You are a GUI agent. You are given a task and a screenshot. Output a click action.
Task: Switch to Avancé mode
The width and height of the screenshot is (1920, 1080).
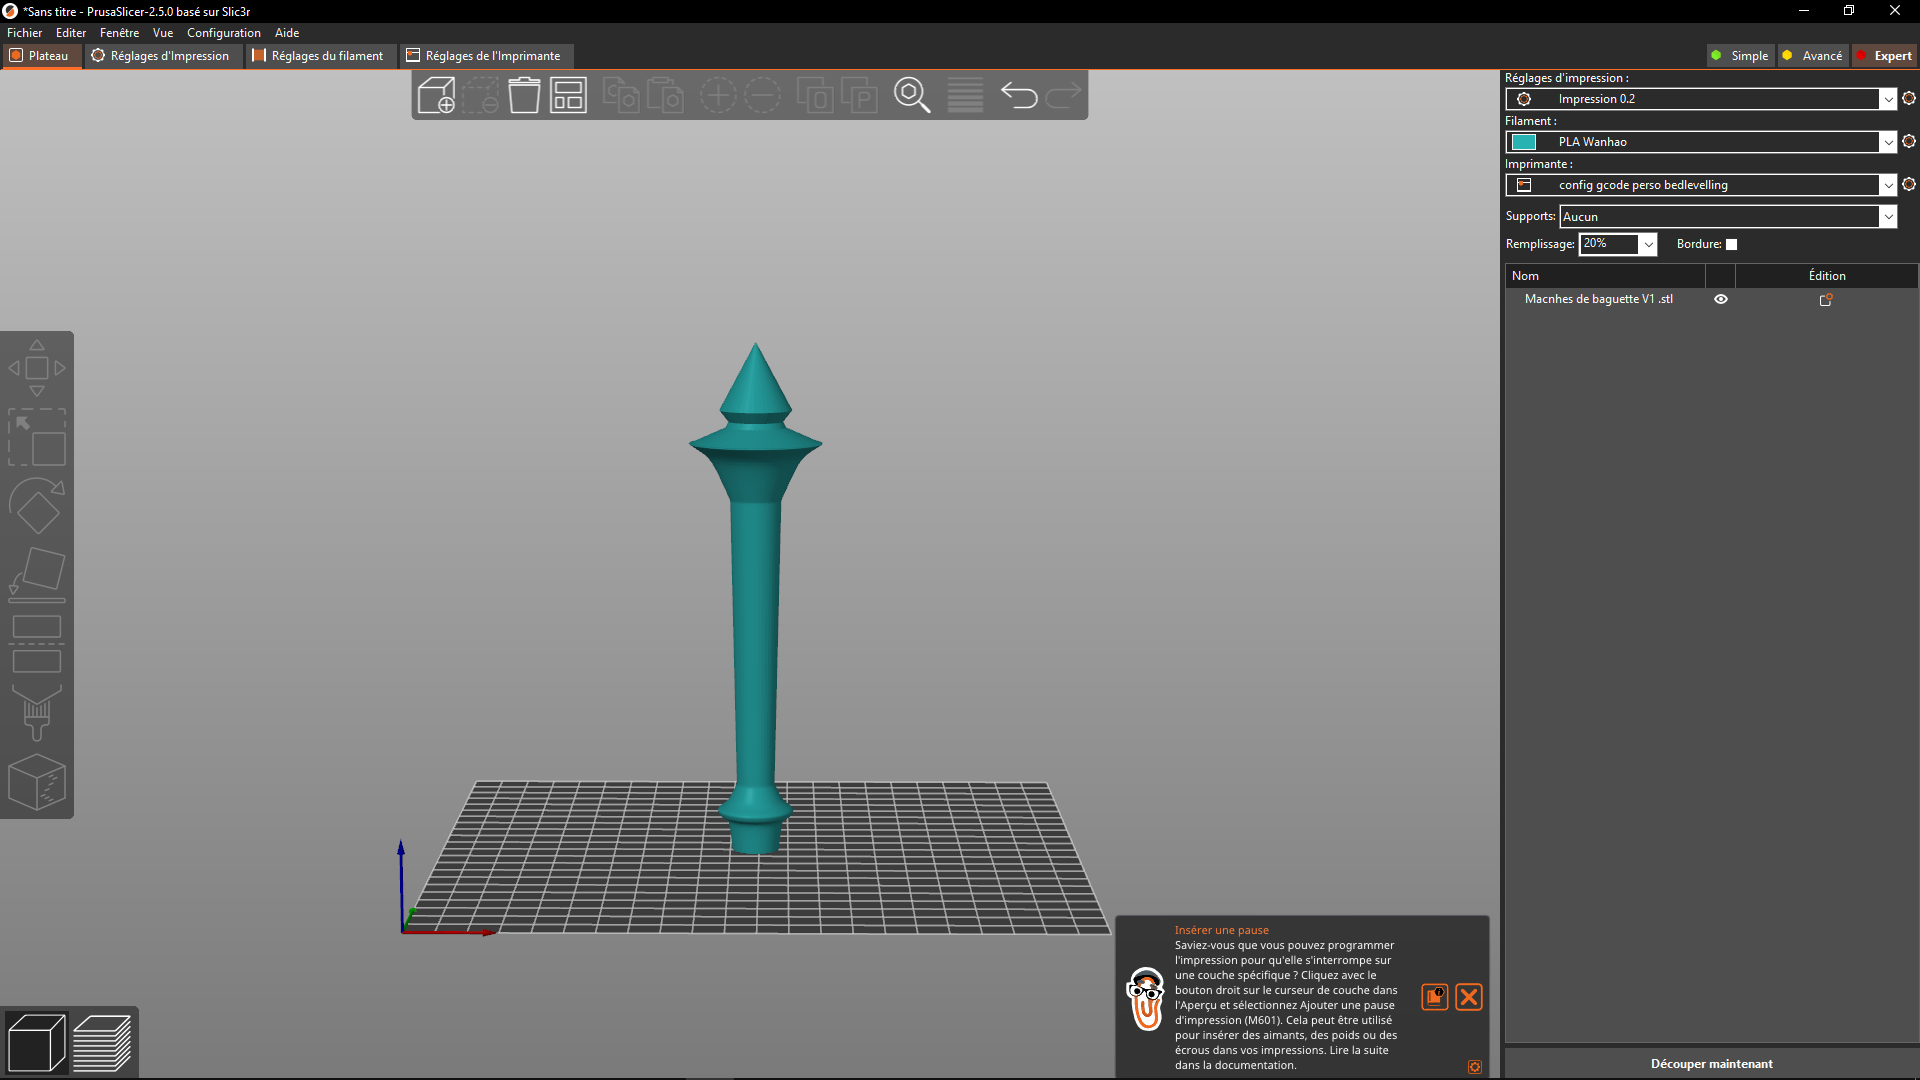[1813, 56]
